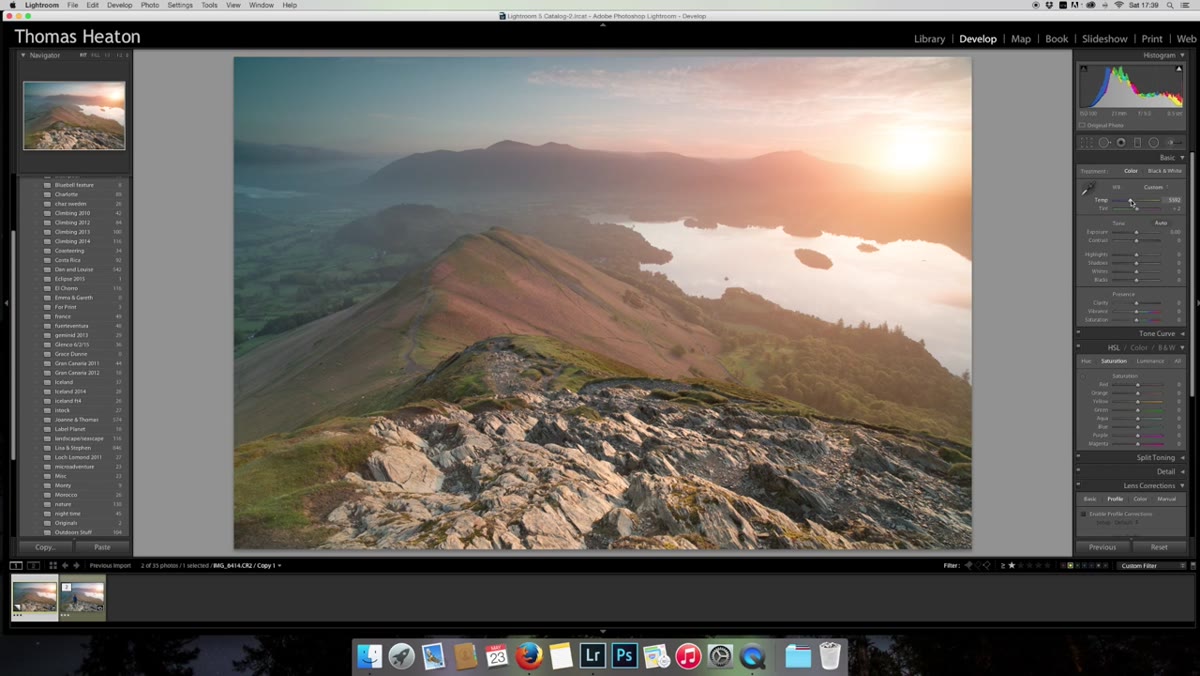Toggle the histogram highlight clipping indicator
This screenshot has height=676, width=1200.
click(1180, 70)
